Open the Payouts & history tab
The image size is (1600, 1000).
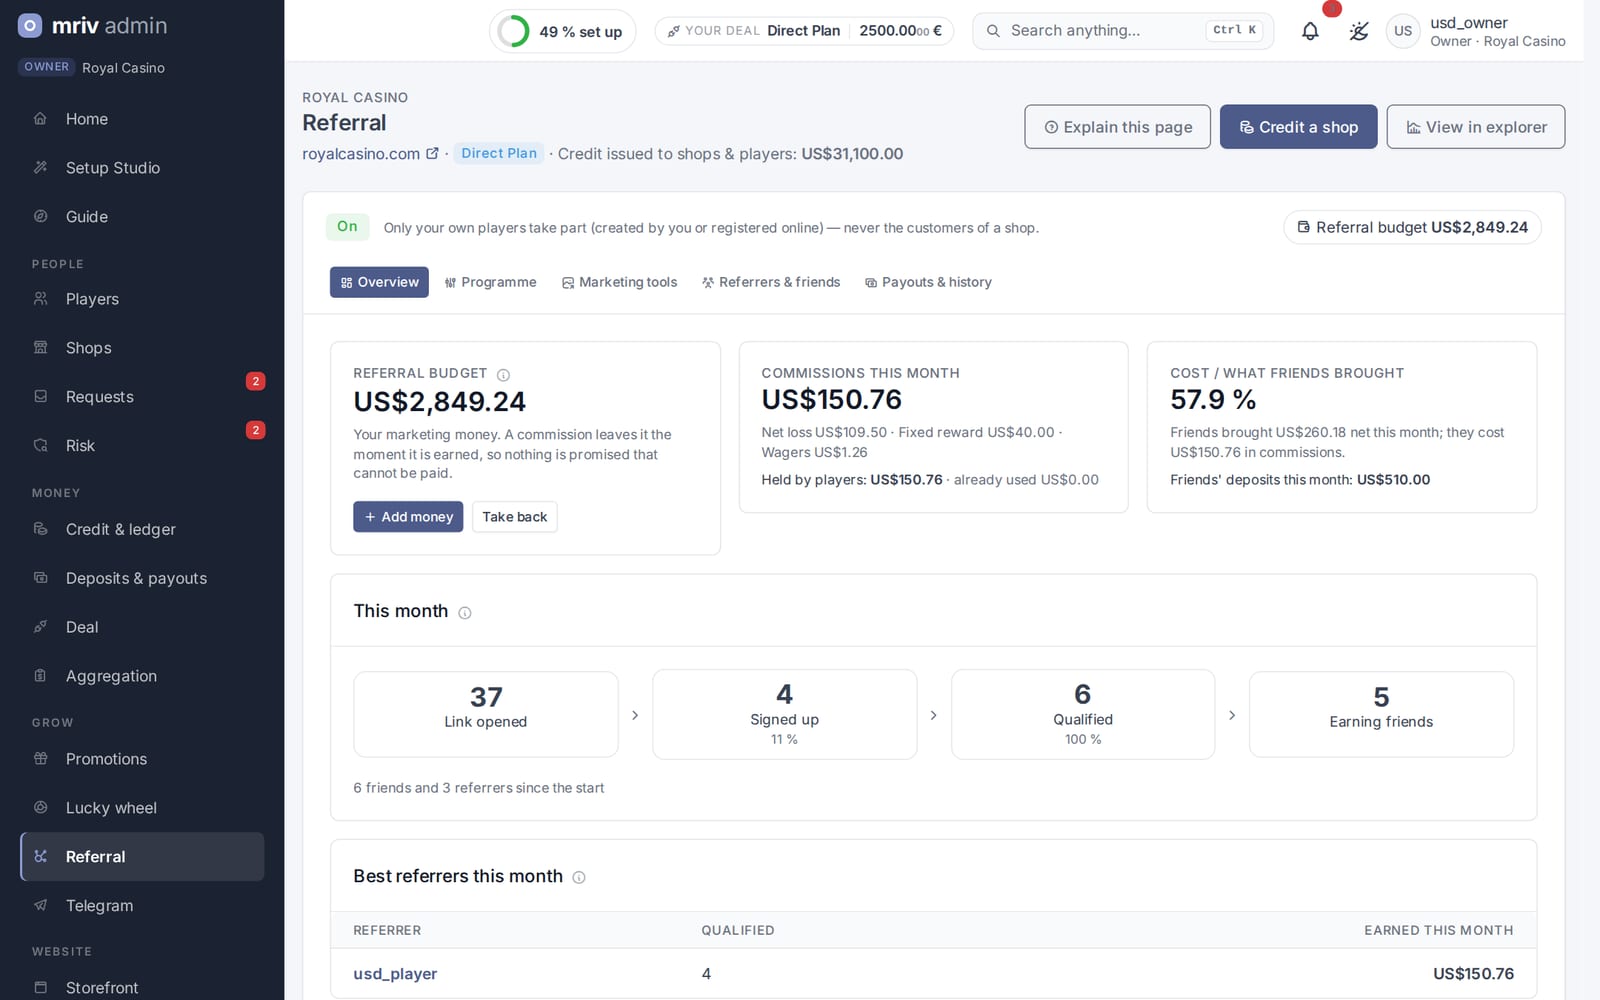(928, 282)
